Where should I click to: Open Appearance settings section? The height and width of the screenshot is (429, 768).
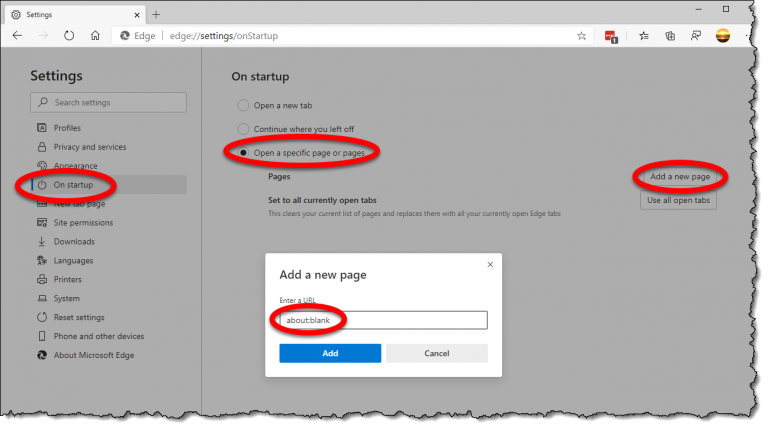[75, 166]
